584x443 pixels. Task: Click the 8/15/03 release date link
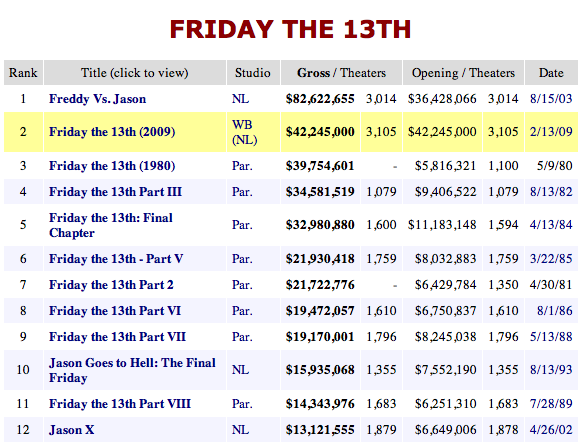coord(551,99)
